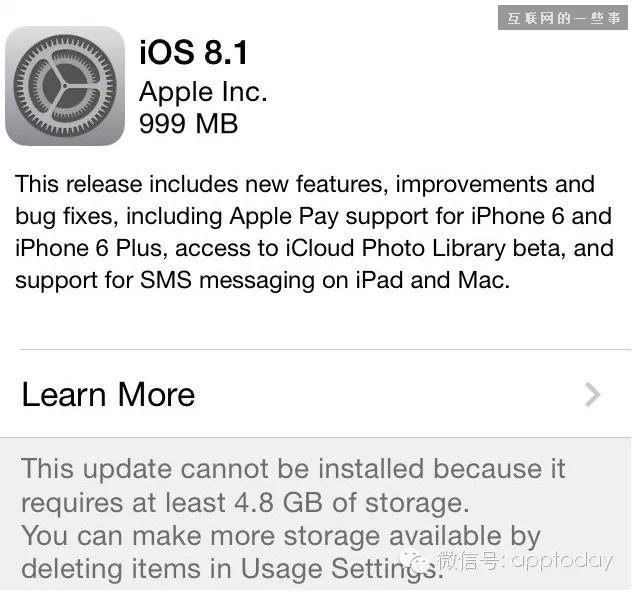
Task: Click the 微信号 apptoday watermark text
Action: pos(526,560)
